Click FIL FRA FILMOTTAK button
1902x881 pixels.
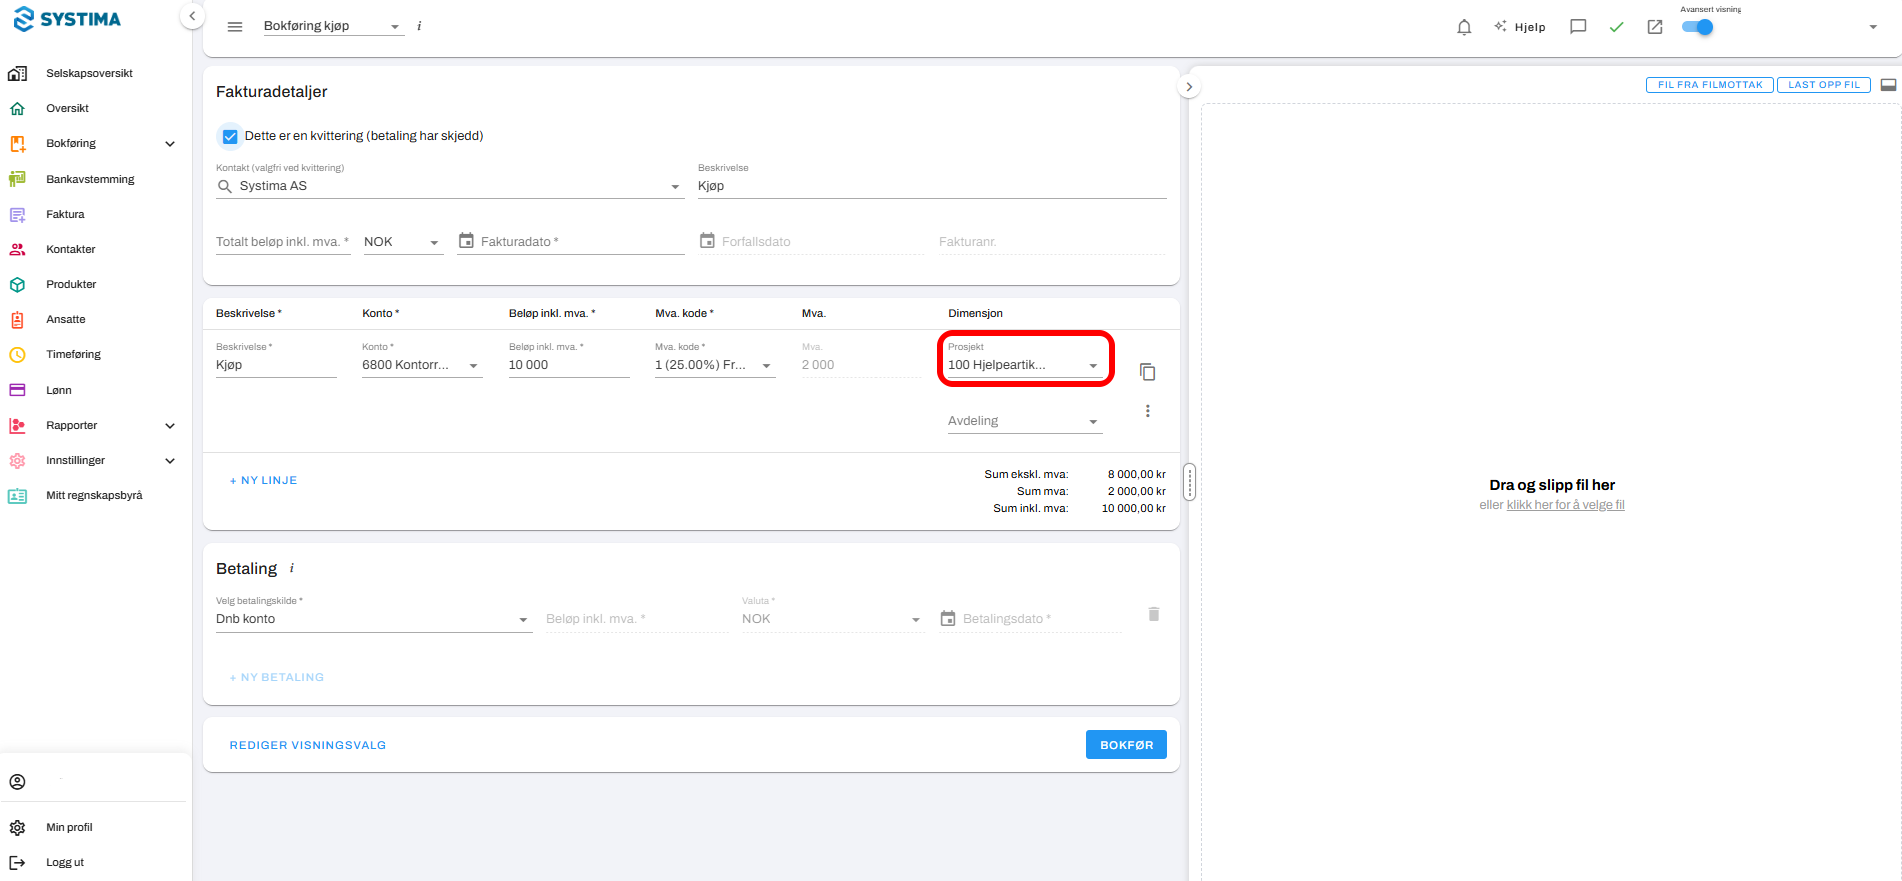click(1710, 85)
